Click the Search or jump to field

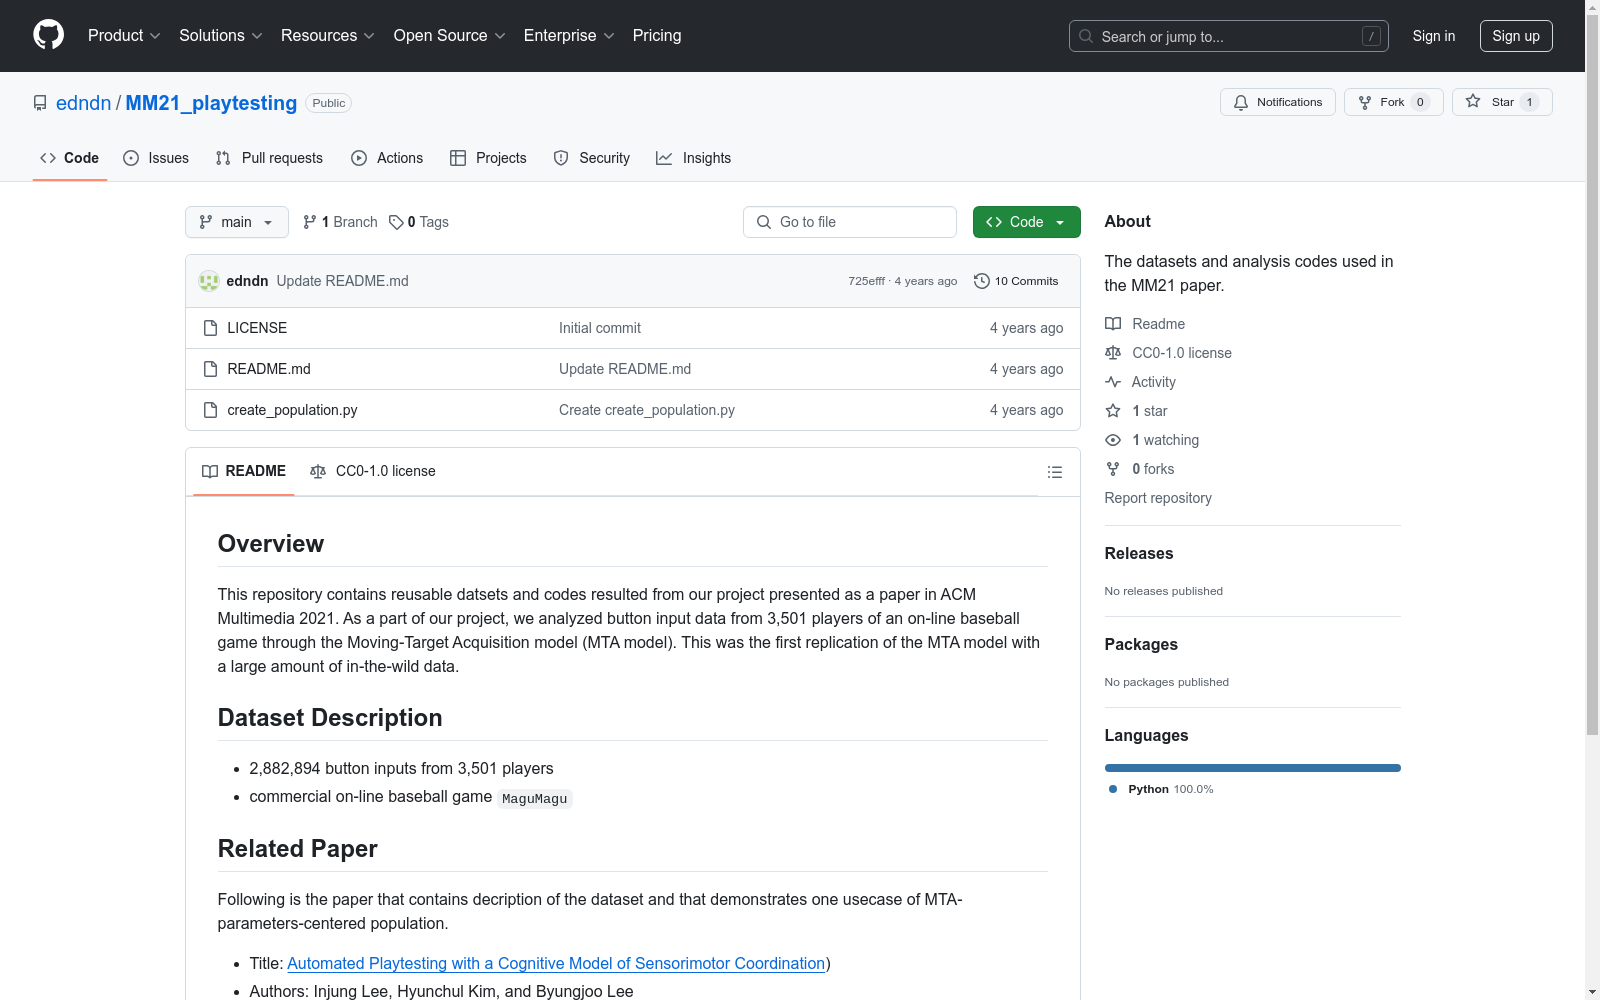point(1229,36)
